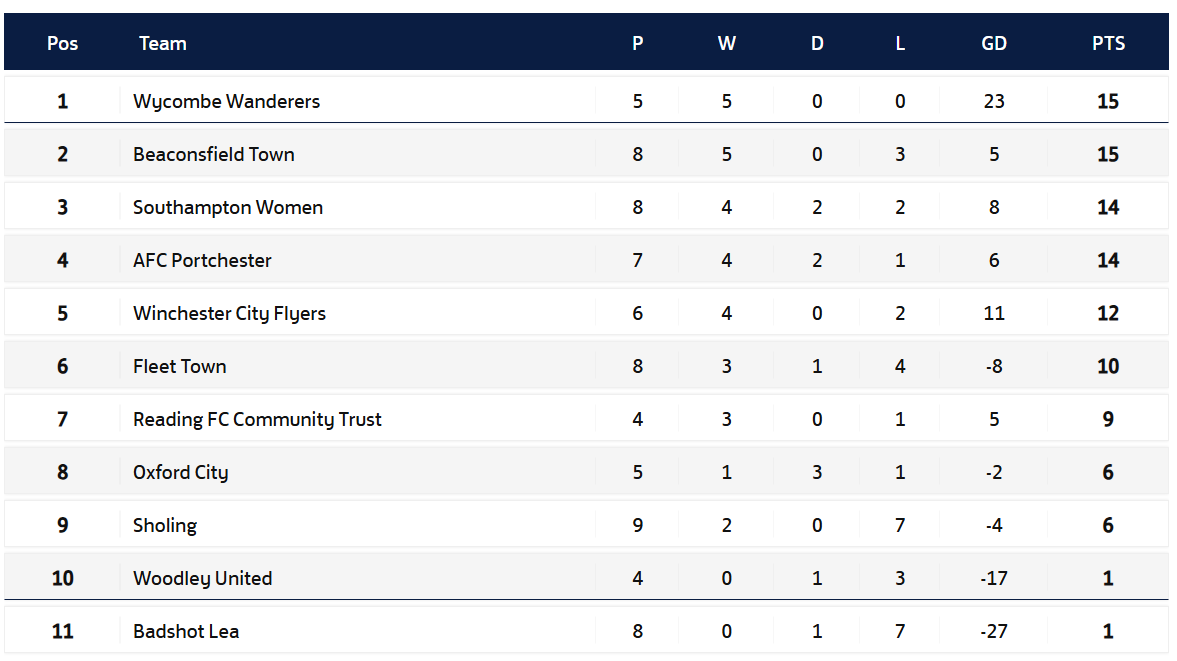Click the Wycombe Wanderers team name
The width and height of the screenshot is (1177, 661).
click(x=226, y=101)
